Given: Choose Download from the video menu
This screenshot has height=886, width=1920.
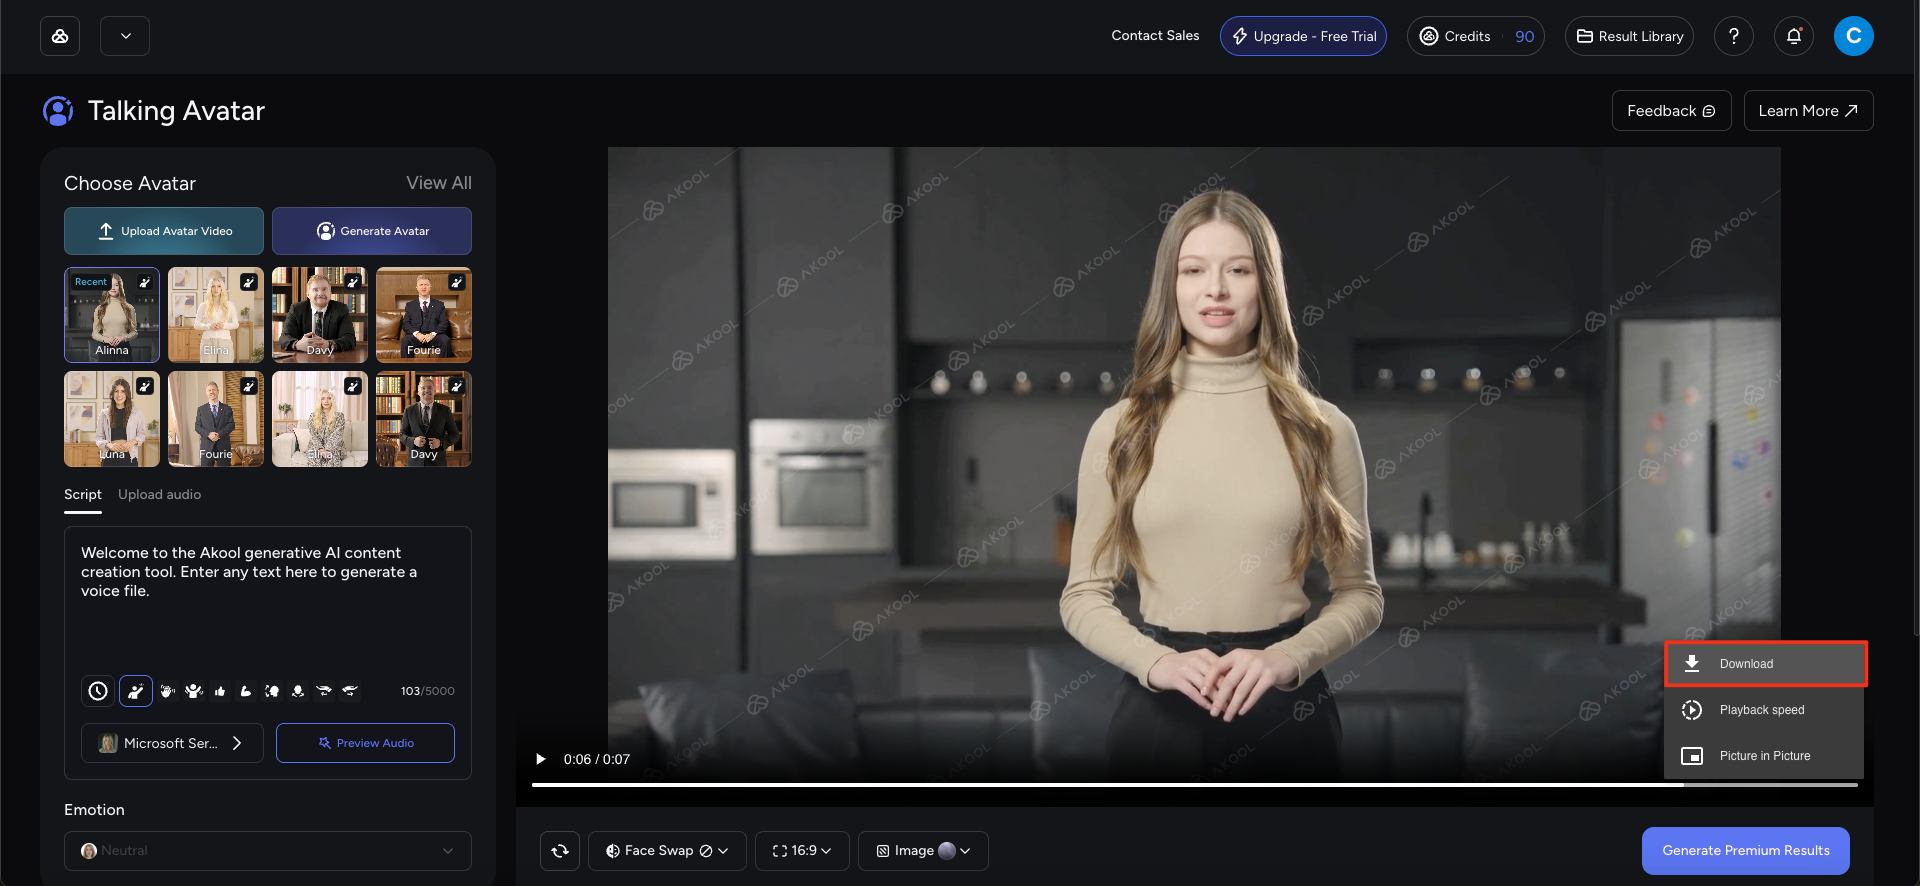Looking at the screenshot, I should coord(1765,664).
